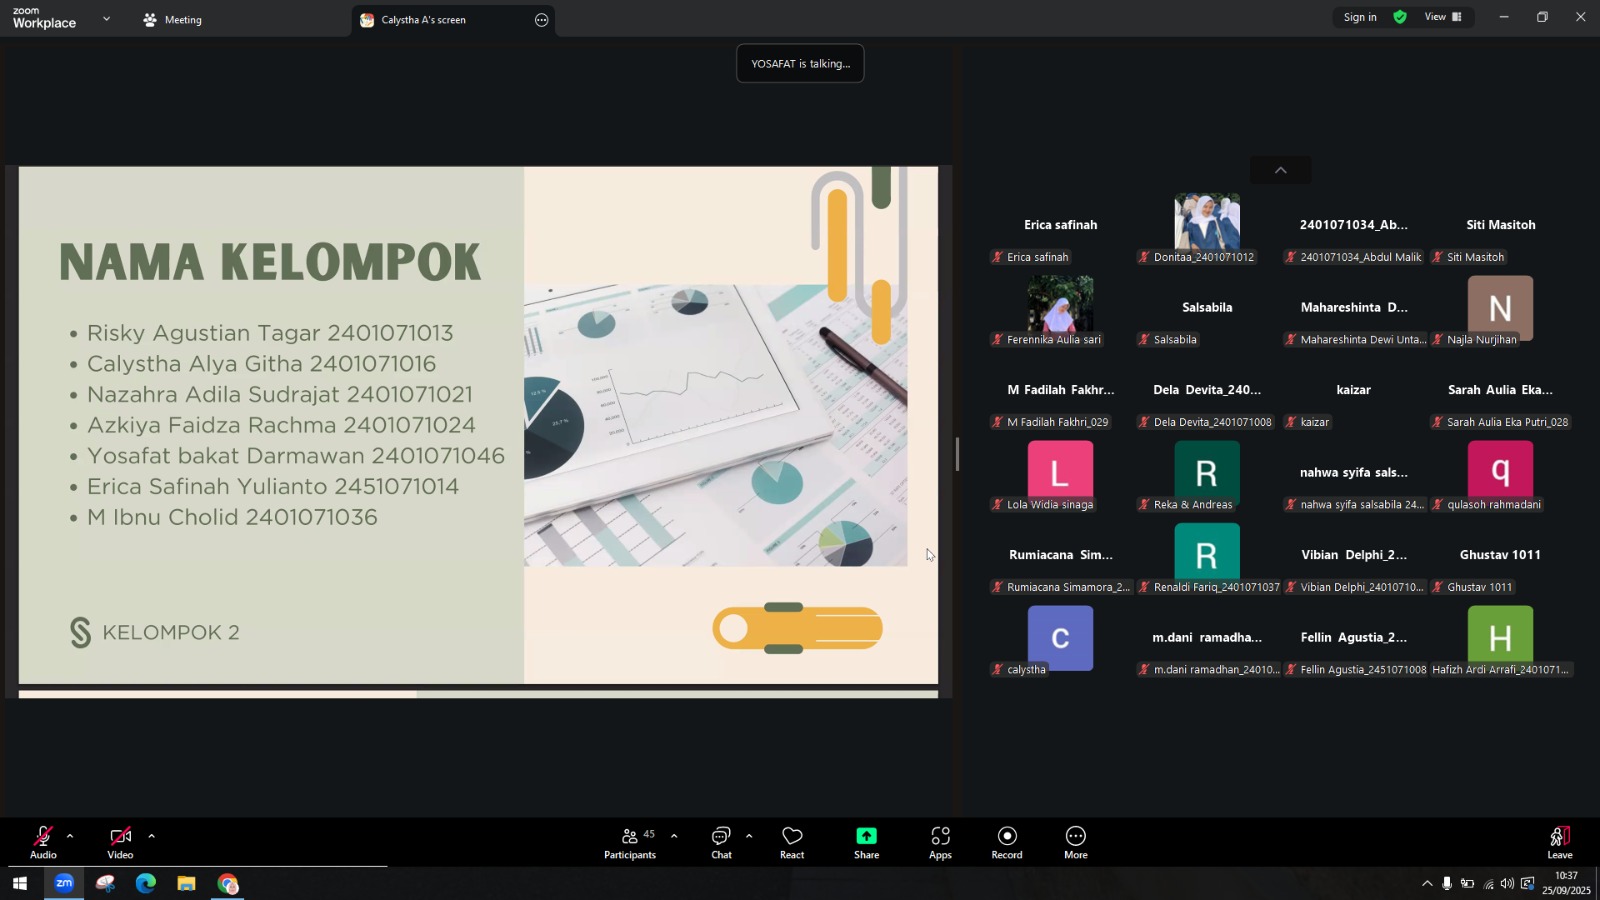Open File Explorer from the taskbar
Viewport: 1600px width, 900px height.
click(x=186, y=884)
